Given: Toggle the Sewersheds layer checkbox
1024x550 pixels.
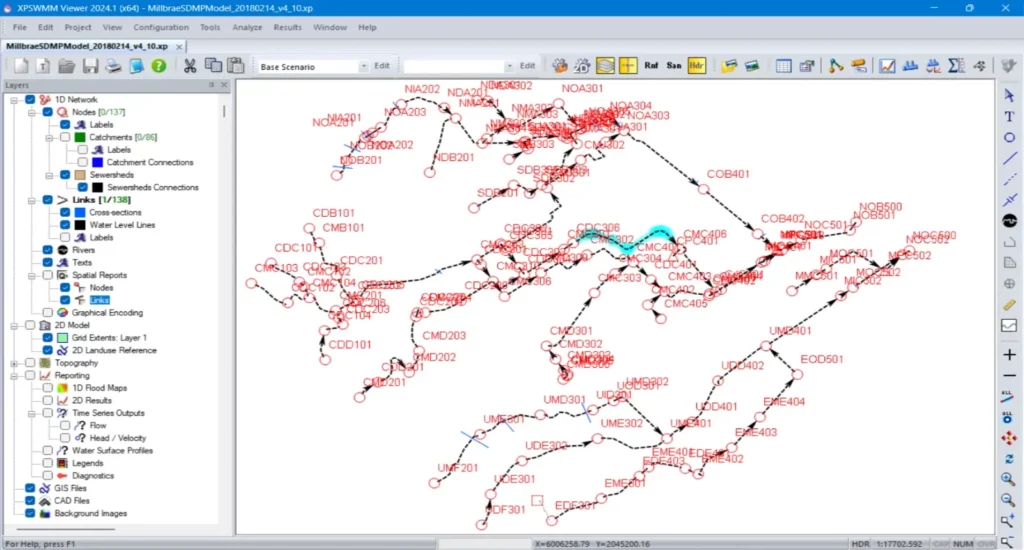Looking at the screenshot, I should pyautogui.click(x=65, y=174).
